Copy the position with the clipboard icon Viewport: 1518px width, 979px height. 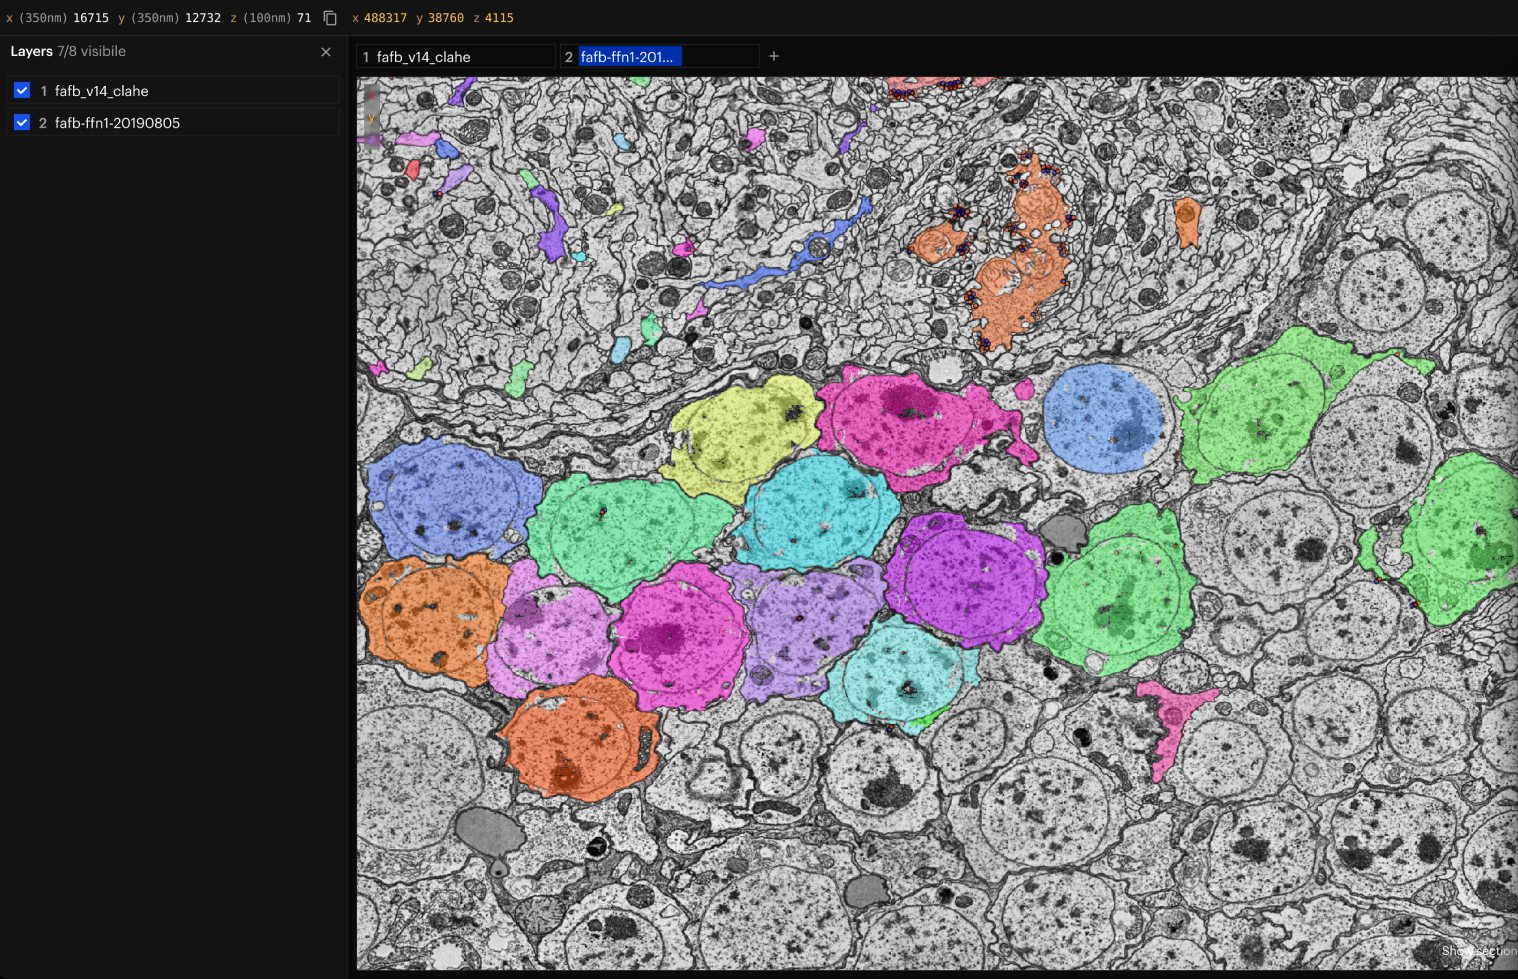tap(330, 18)
